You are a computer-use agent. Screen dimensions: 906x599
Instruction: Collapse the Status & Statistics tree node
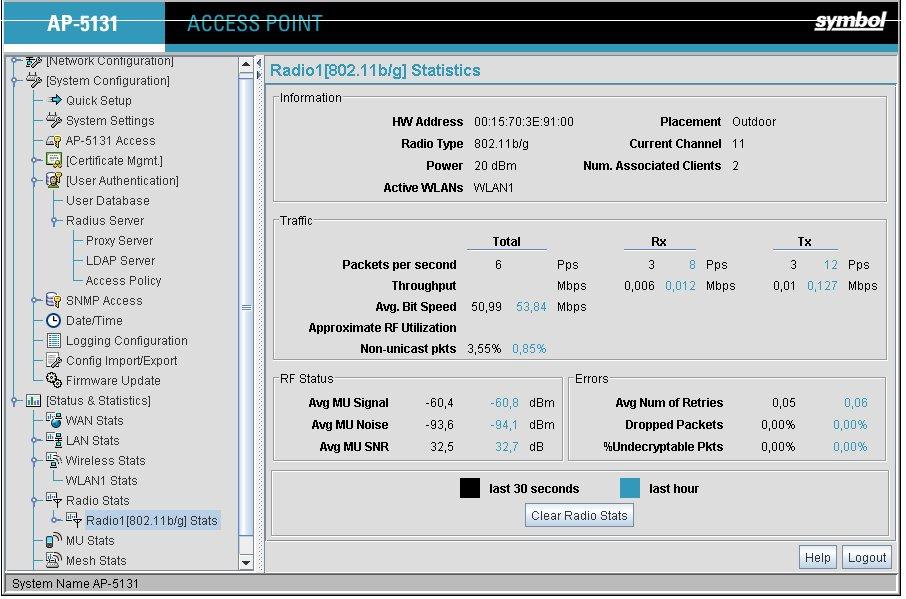coord(14,401)
